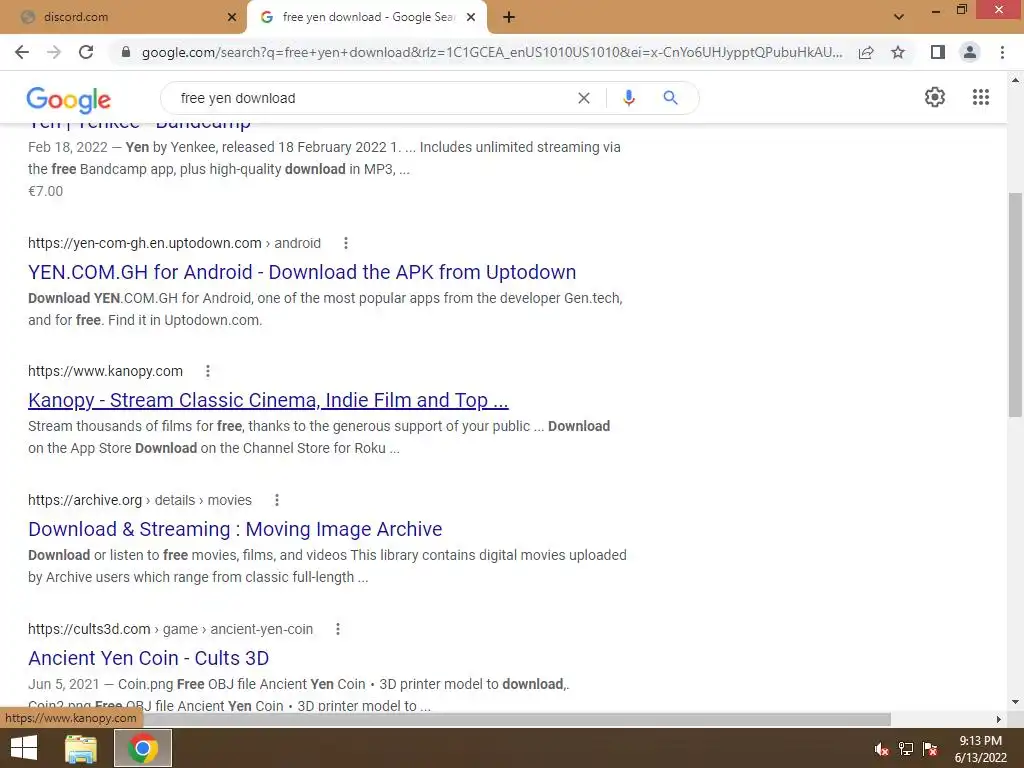Open Chrome side panel

coord(938,52)
